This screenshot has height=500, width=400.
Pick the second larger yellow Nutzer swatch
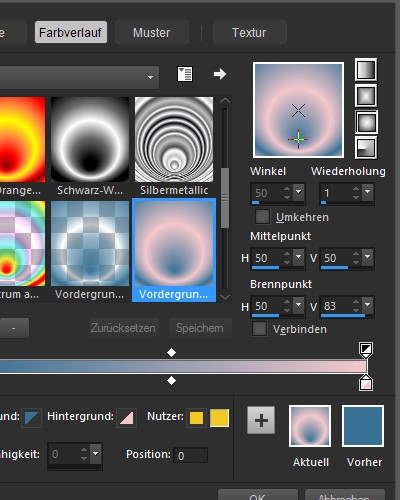[x=219, y=418]
